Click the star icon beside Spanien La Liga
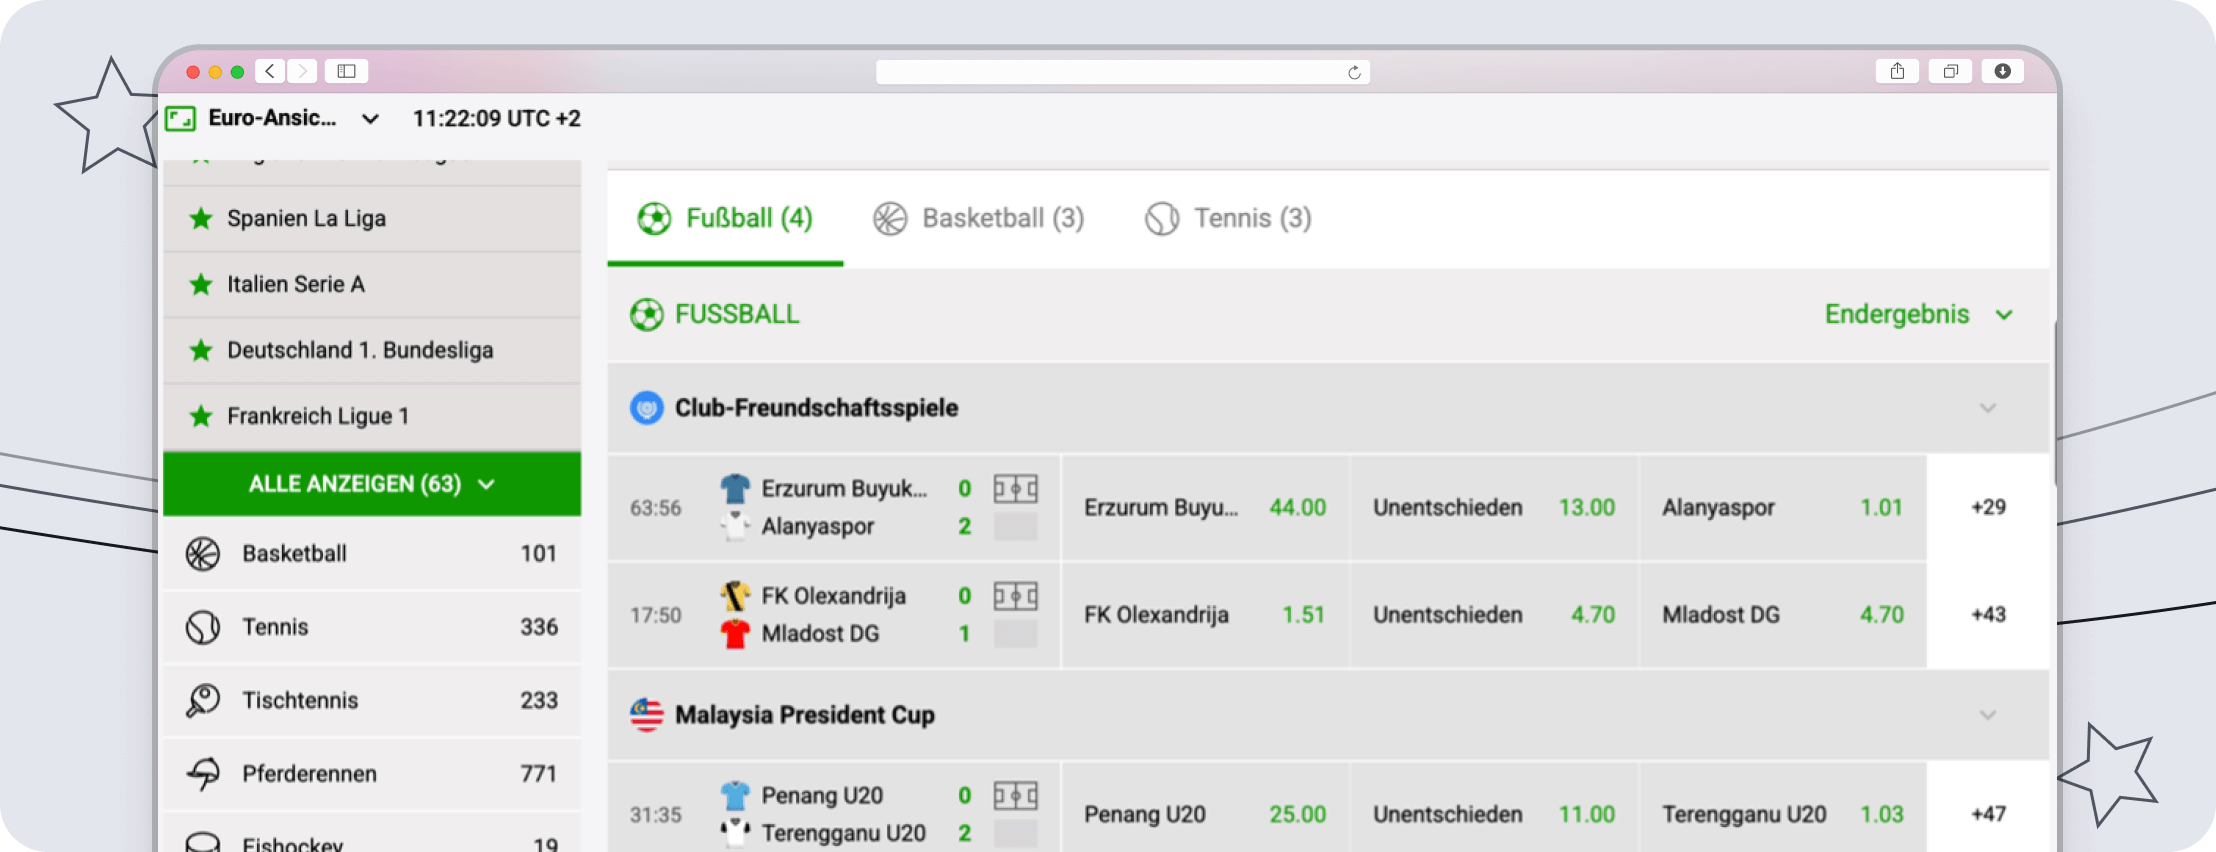Image resolution: width=2216 pixels, height=852 pixels. [201, 218]
